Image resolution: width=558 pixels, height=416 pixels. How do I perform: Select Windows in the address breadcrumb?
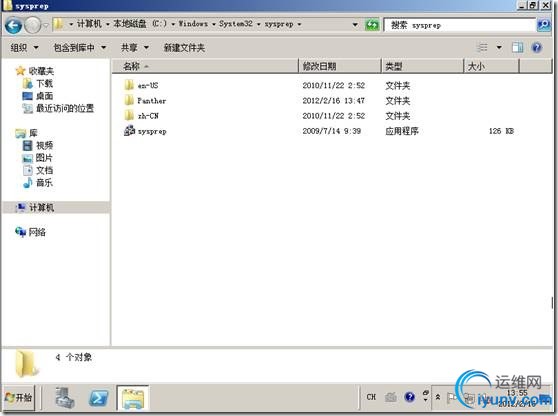tap(193, 24)
